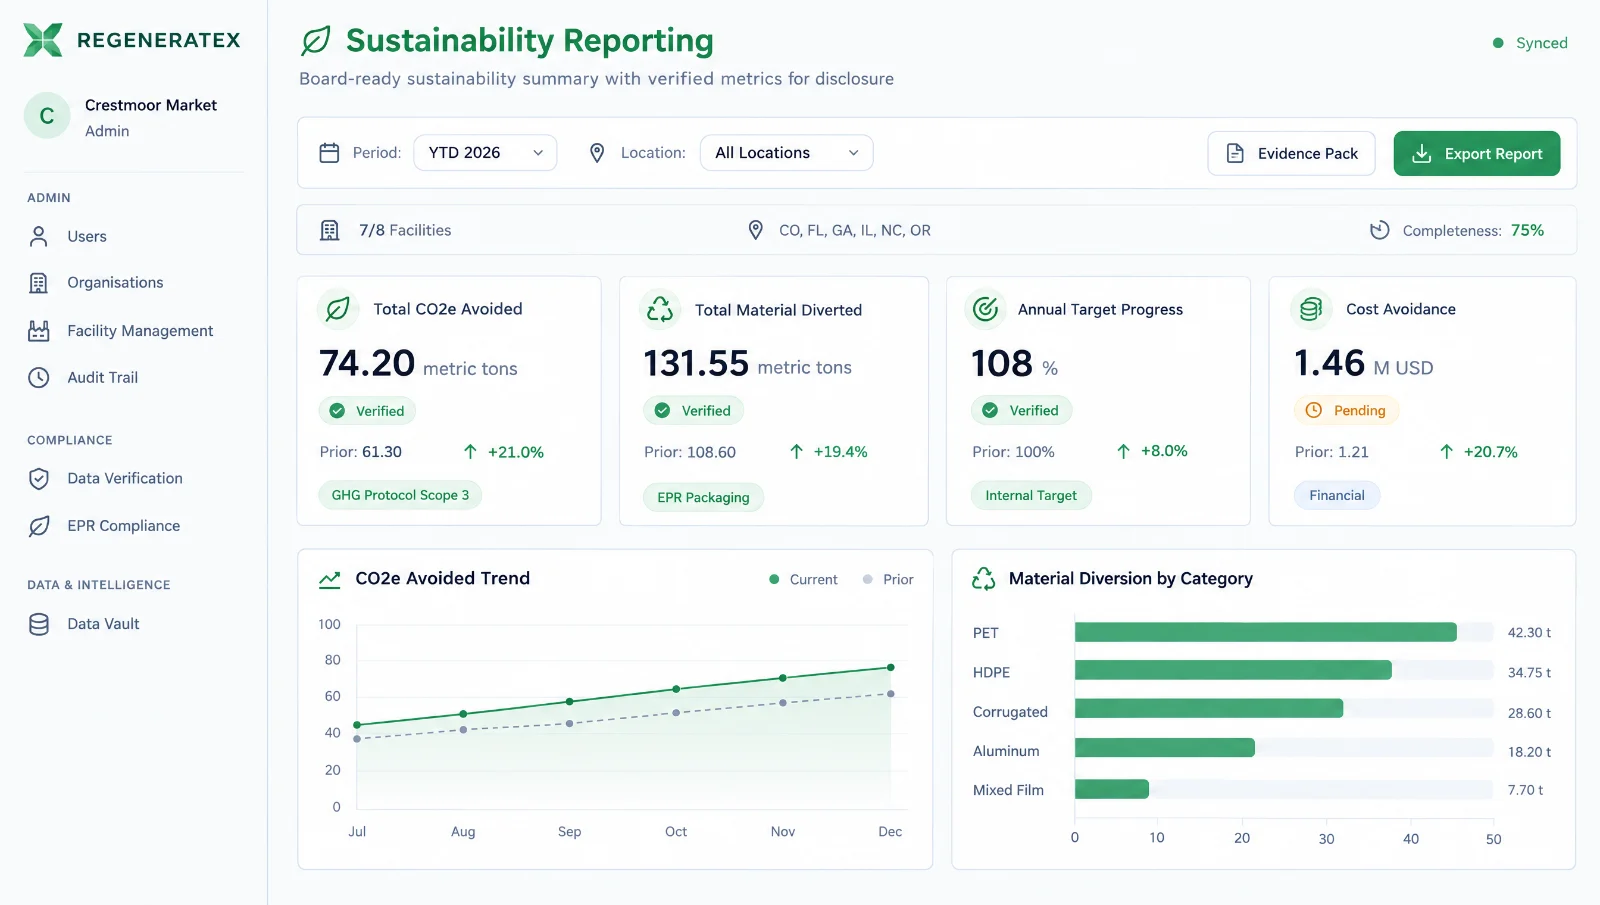Open the All Locations dropdown
Screen dimensions: 1600x905
click(786, 153)
